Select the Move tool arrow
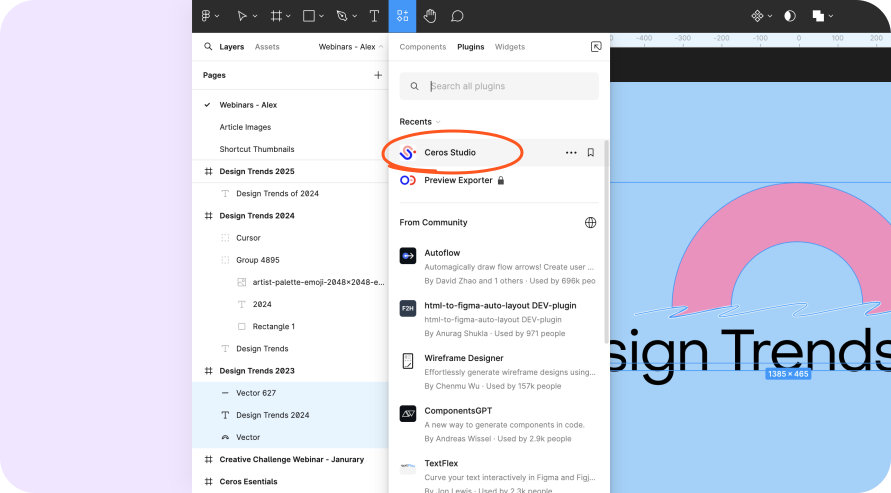Viewport: 891px width, 493px height. [242, 16]
